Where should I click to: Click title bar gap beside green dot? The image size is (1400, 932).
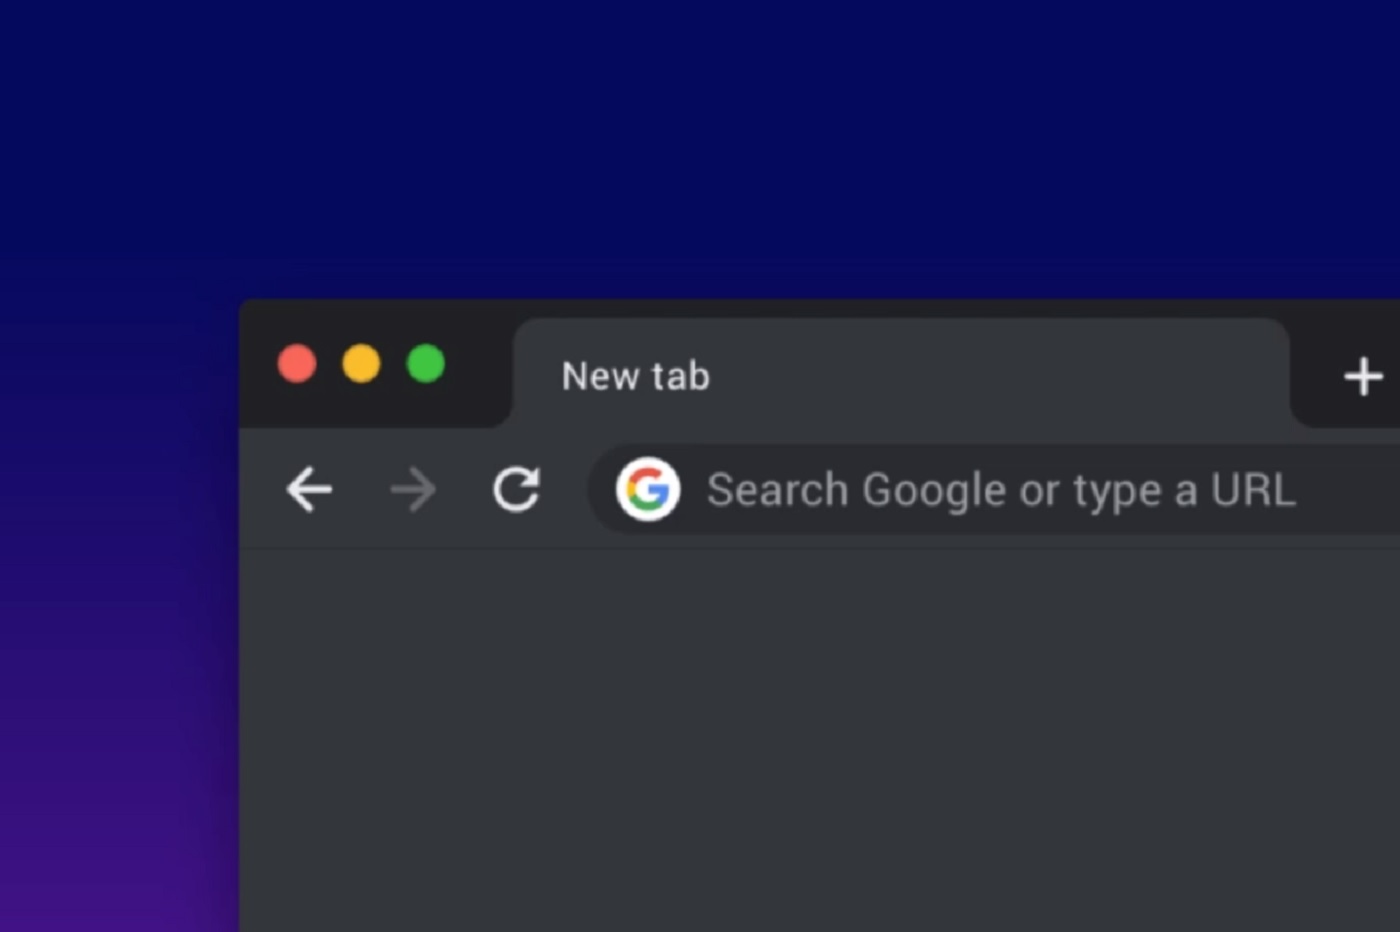click(477, 364)
